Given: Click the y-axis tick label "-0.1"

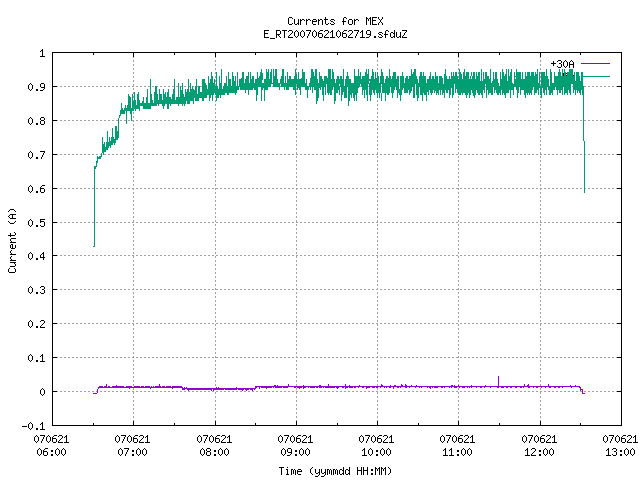Looking at the screenshot, I should point(33,426).
